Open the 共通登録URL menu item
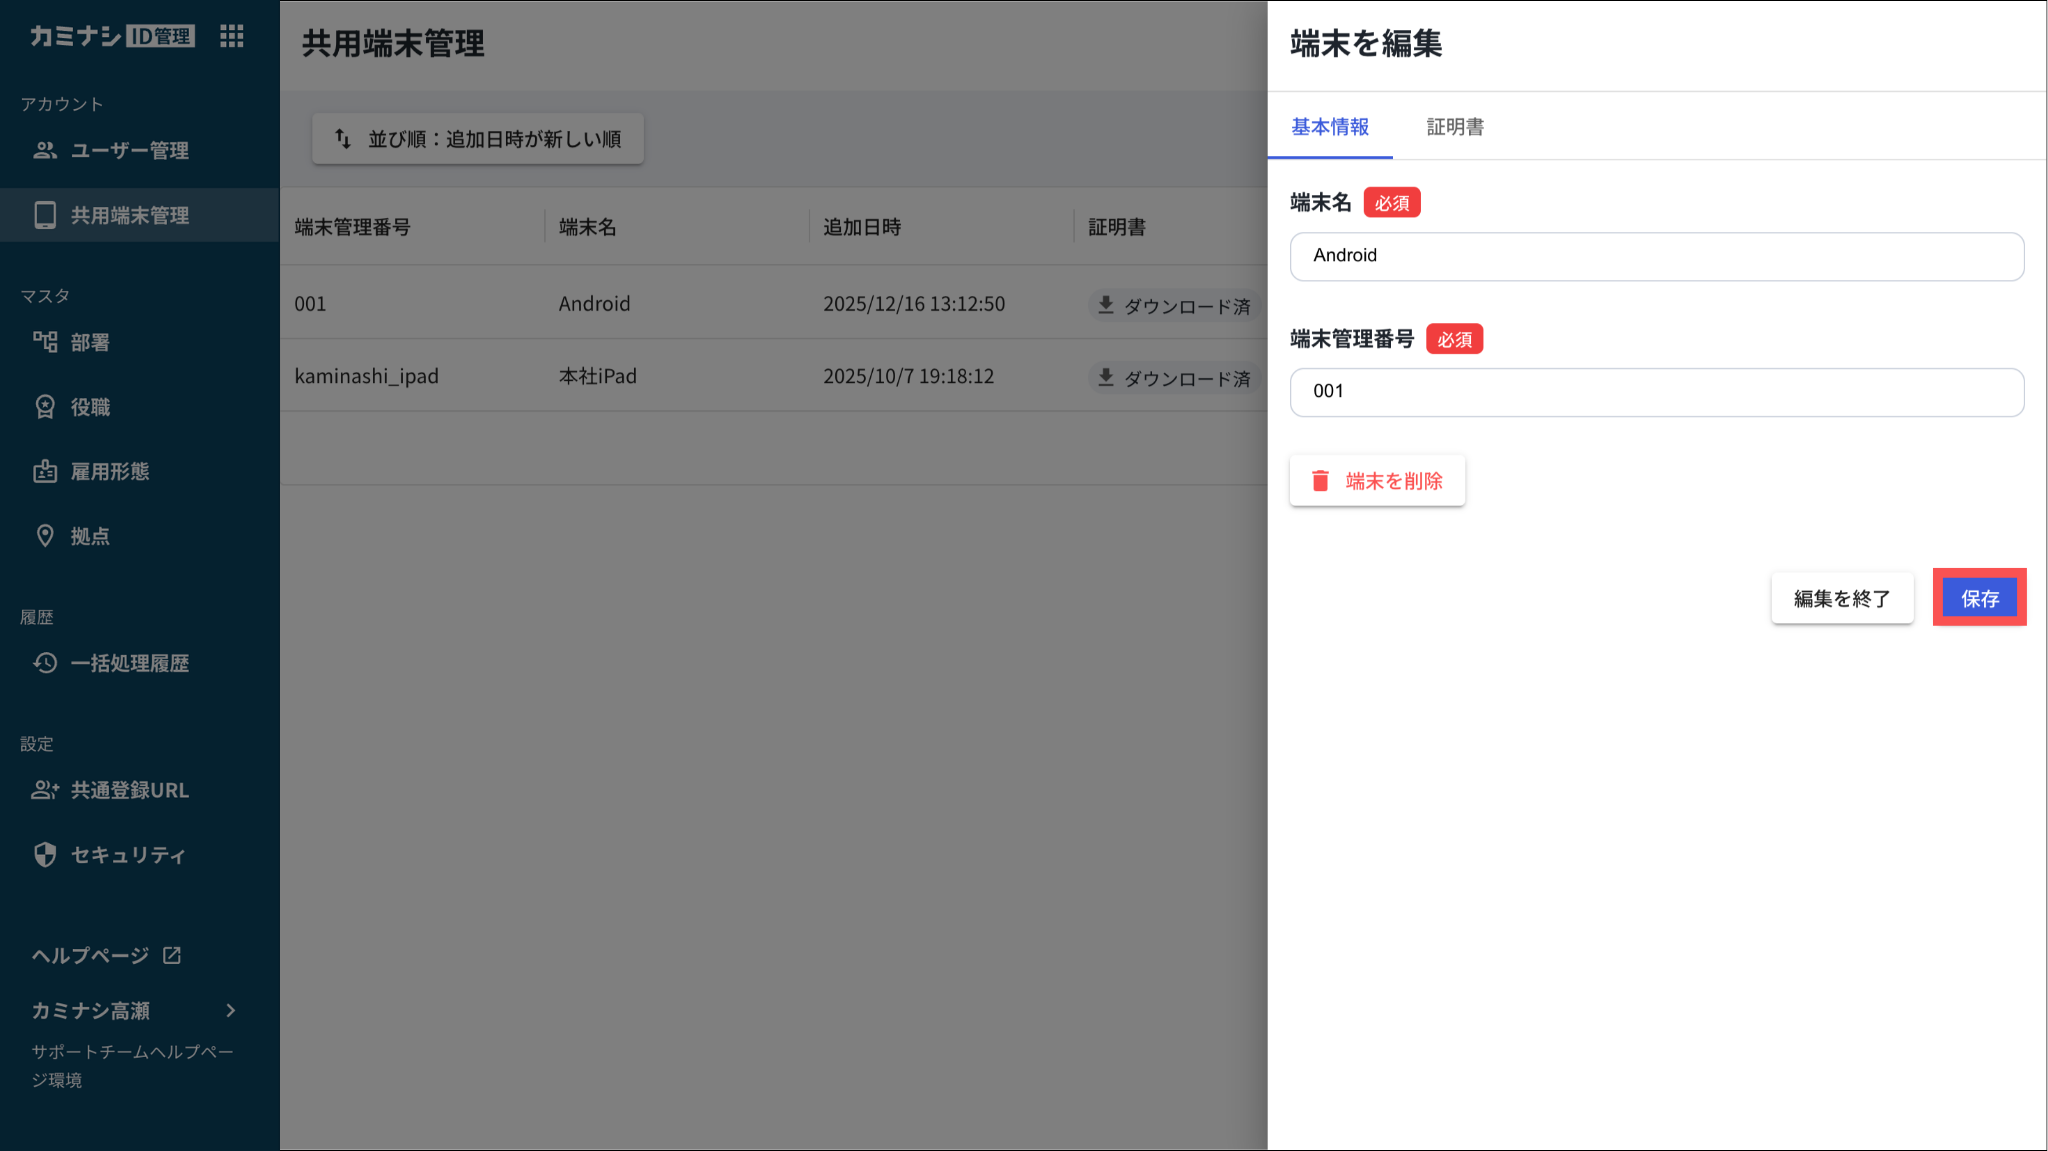 click(x=129, y=790)
